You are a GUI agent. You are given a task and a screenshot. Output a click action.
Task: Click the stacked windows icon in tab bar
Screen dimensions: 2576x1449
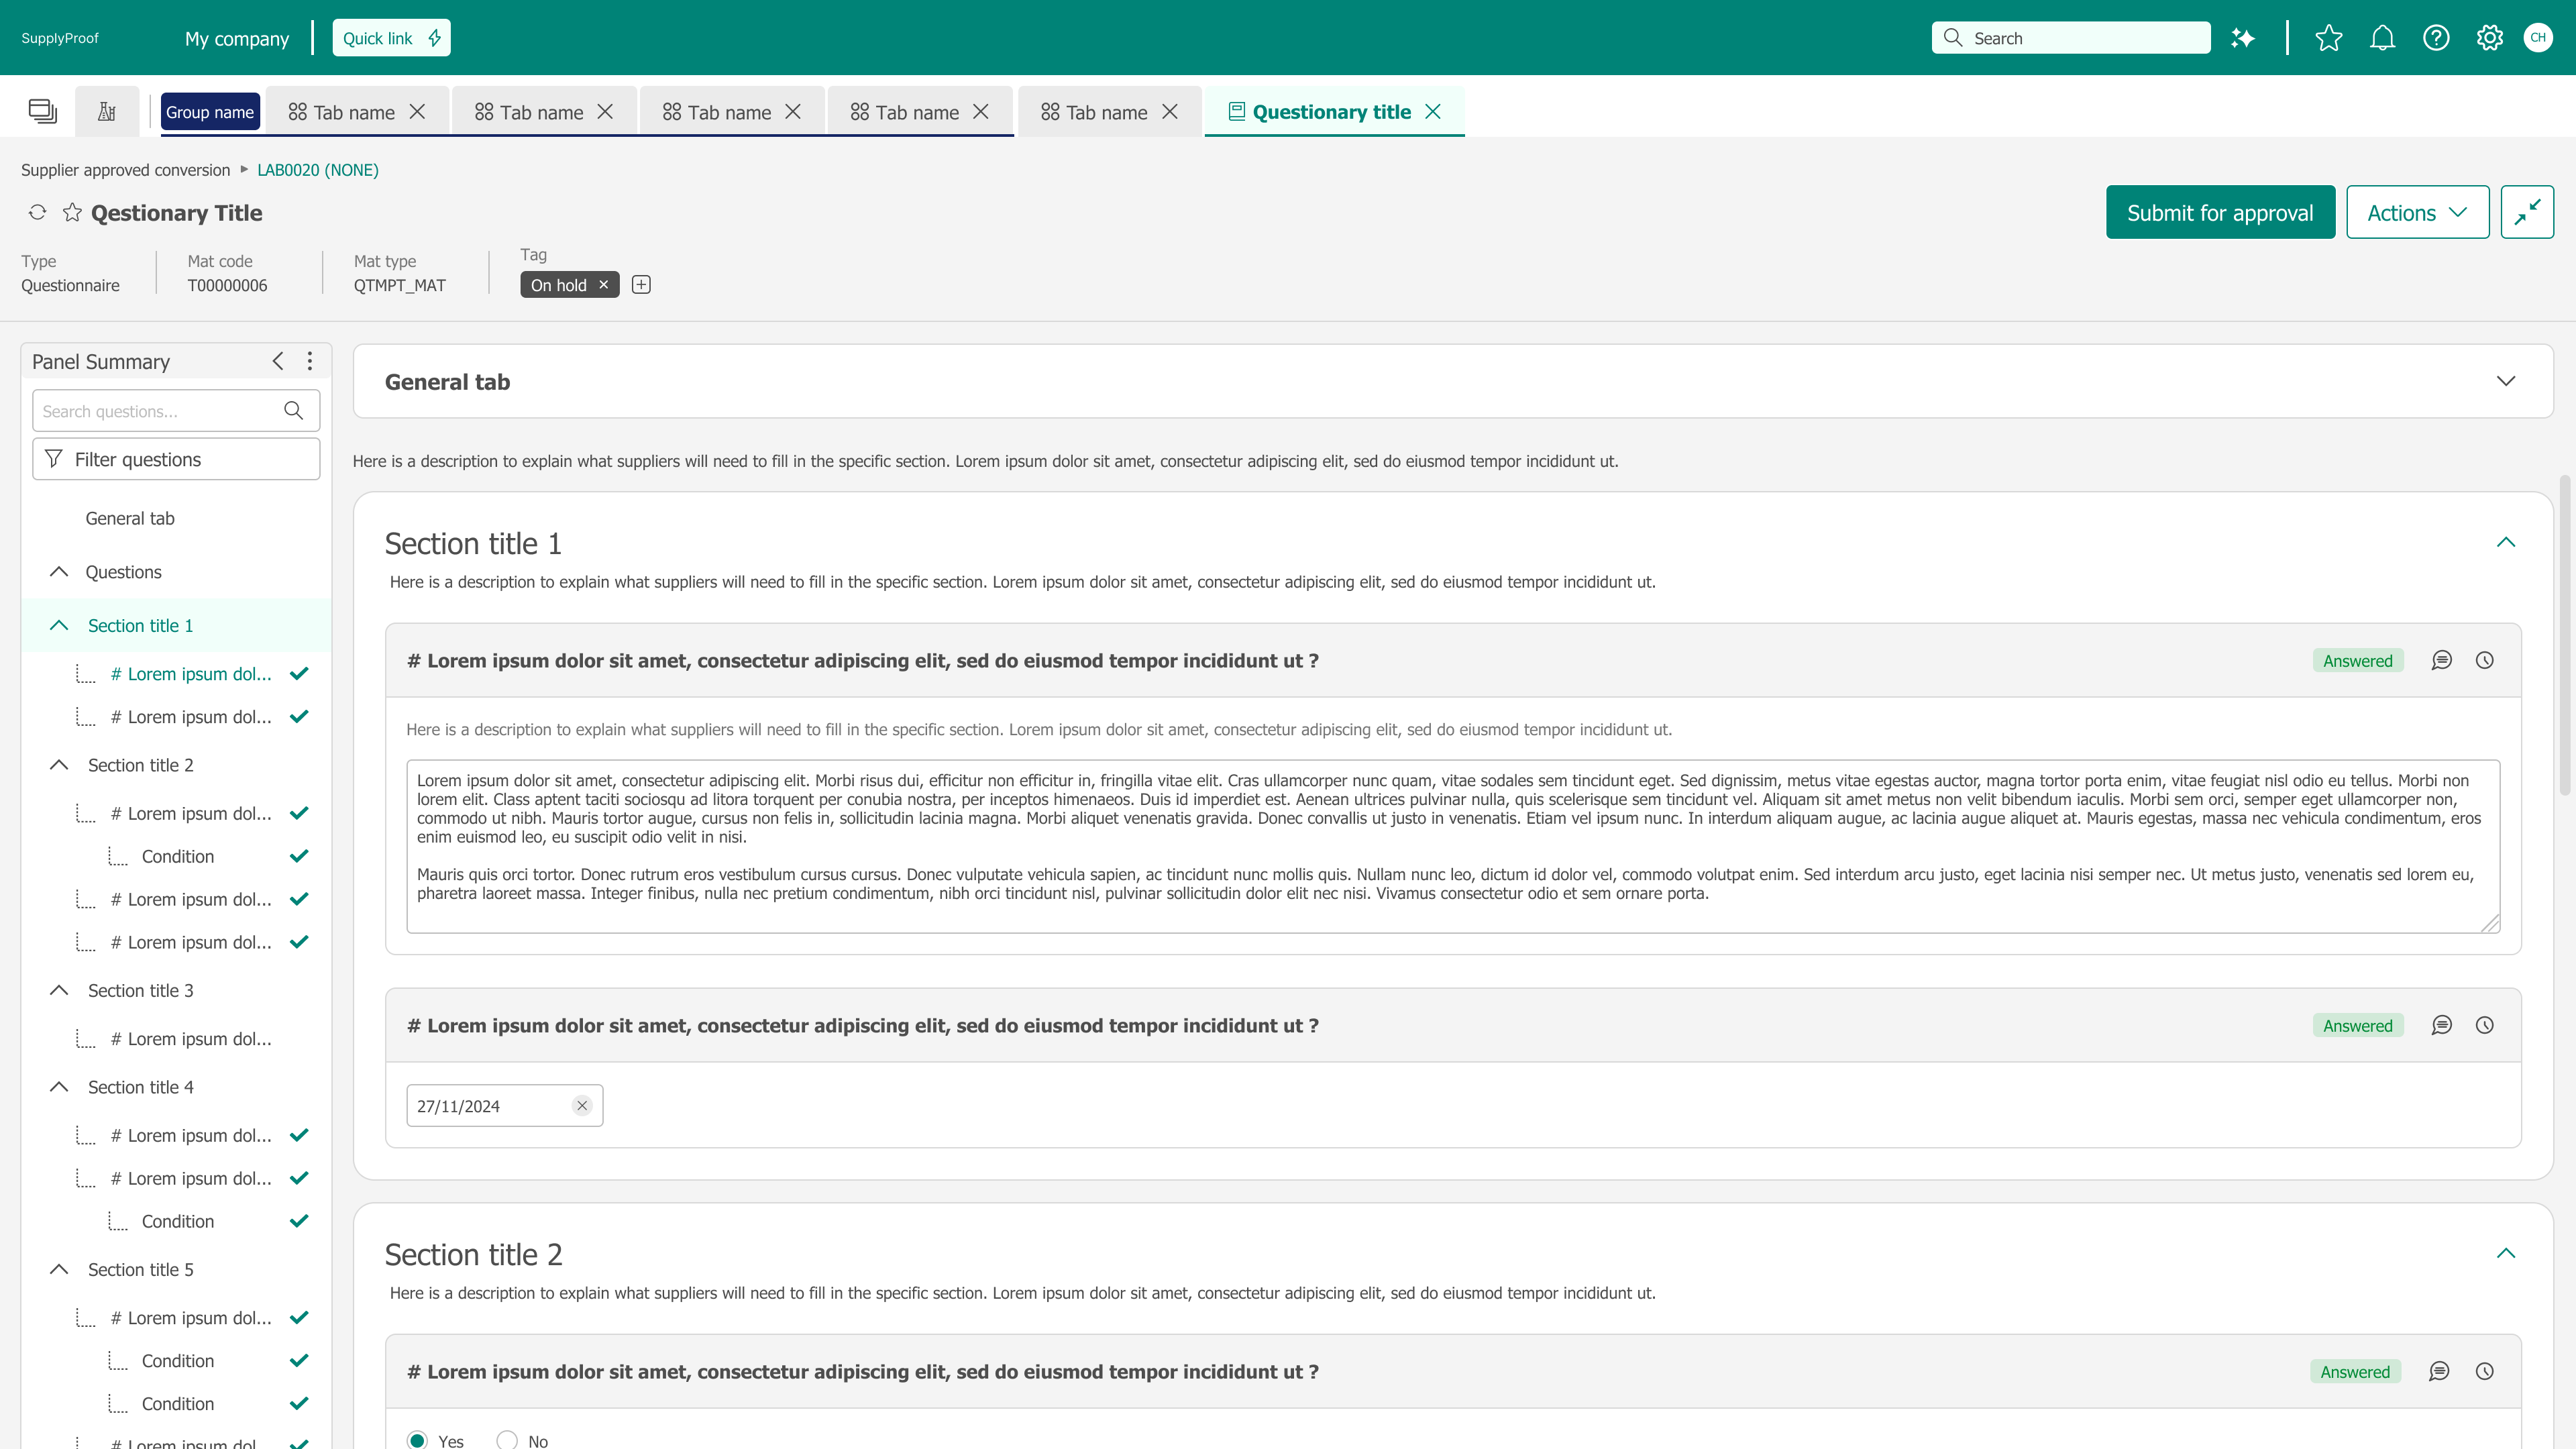tap(42, 111)
